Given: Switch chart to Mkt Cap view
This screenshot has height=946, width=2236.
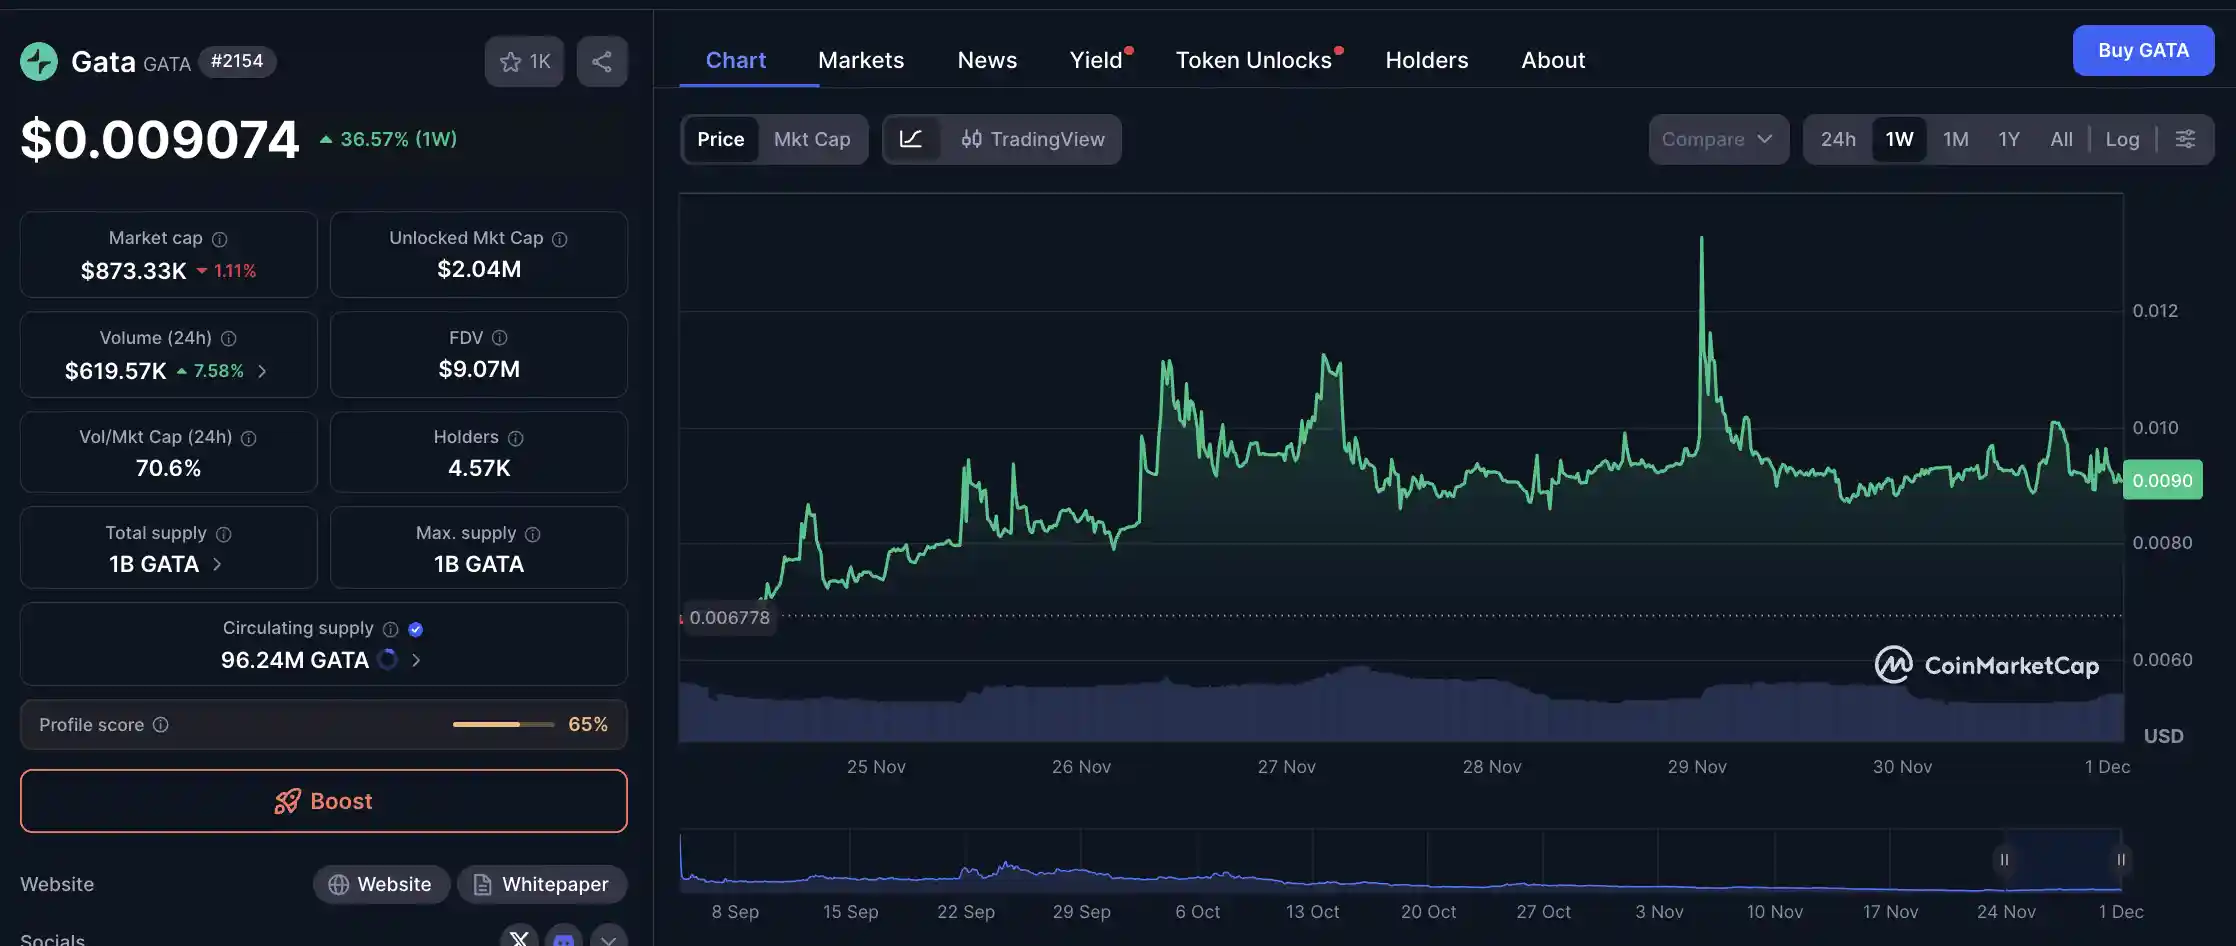Looking at the screenshot, I should coord(812,139).
